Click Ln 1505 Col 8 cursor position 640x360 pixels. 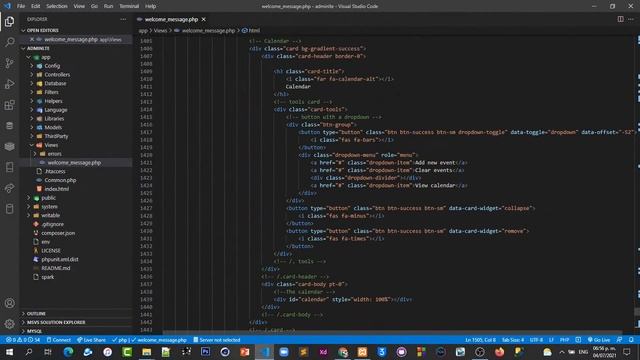[x=480, y=340]
